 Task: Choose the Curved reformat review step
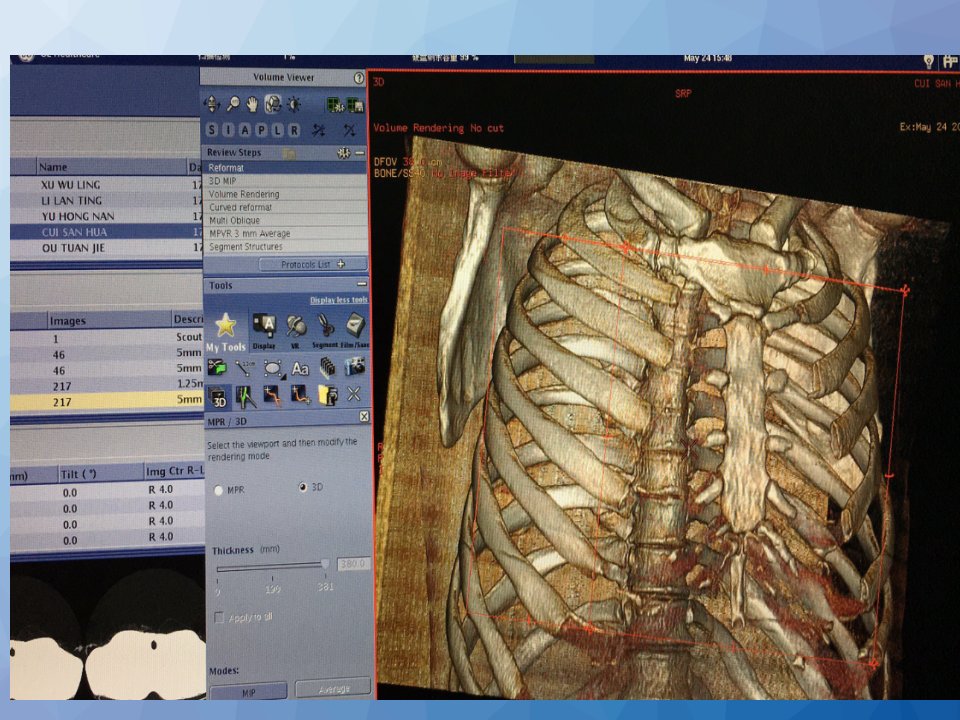284,207
